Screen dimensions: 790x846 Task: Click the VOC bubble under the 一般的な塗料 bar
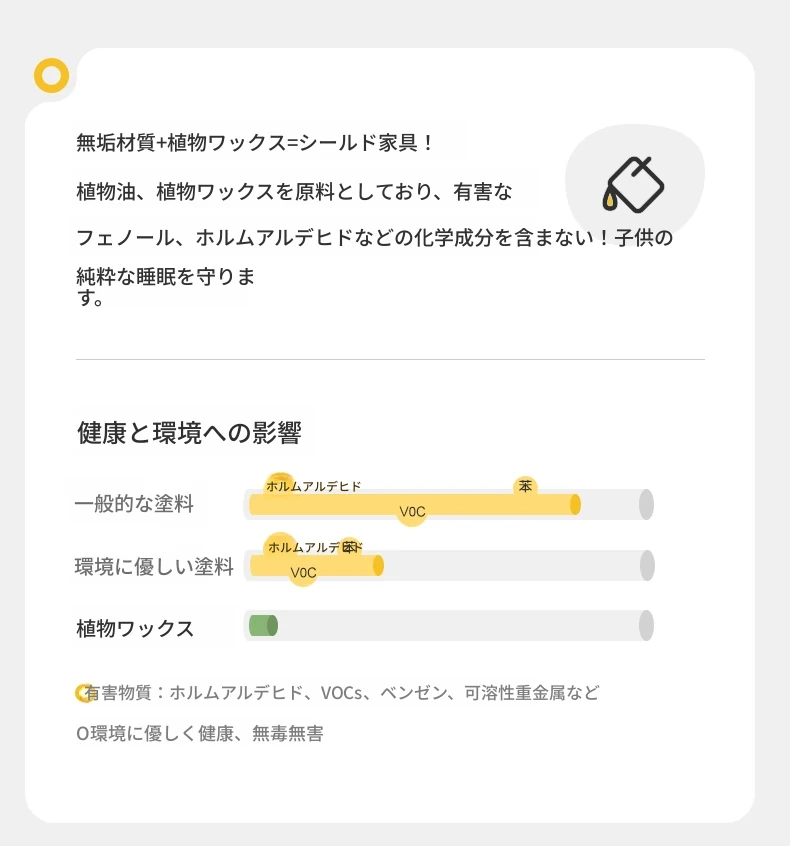[412, 511]
